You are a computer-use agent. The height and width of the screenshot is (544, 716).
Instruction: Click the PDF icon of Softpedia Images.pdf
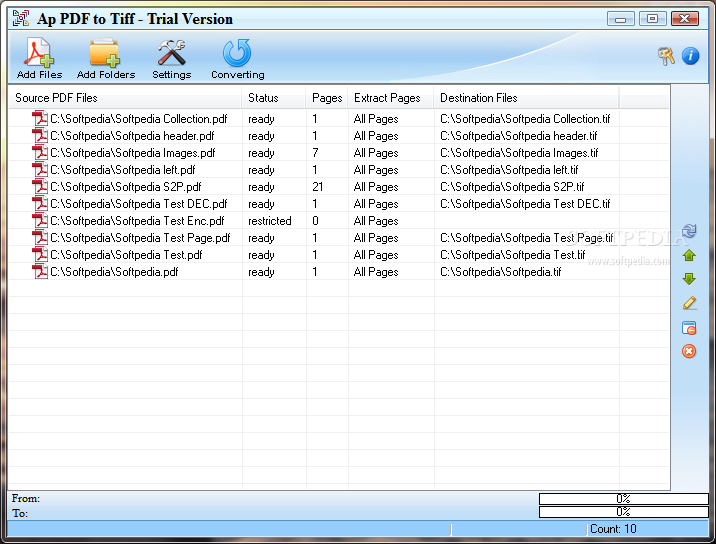[40, 153]
